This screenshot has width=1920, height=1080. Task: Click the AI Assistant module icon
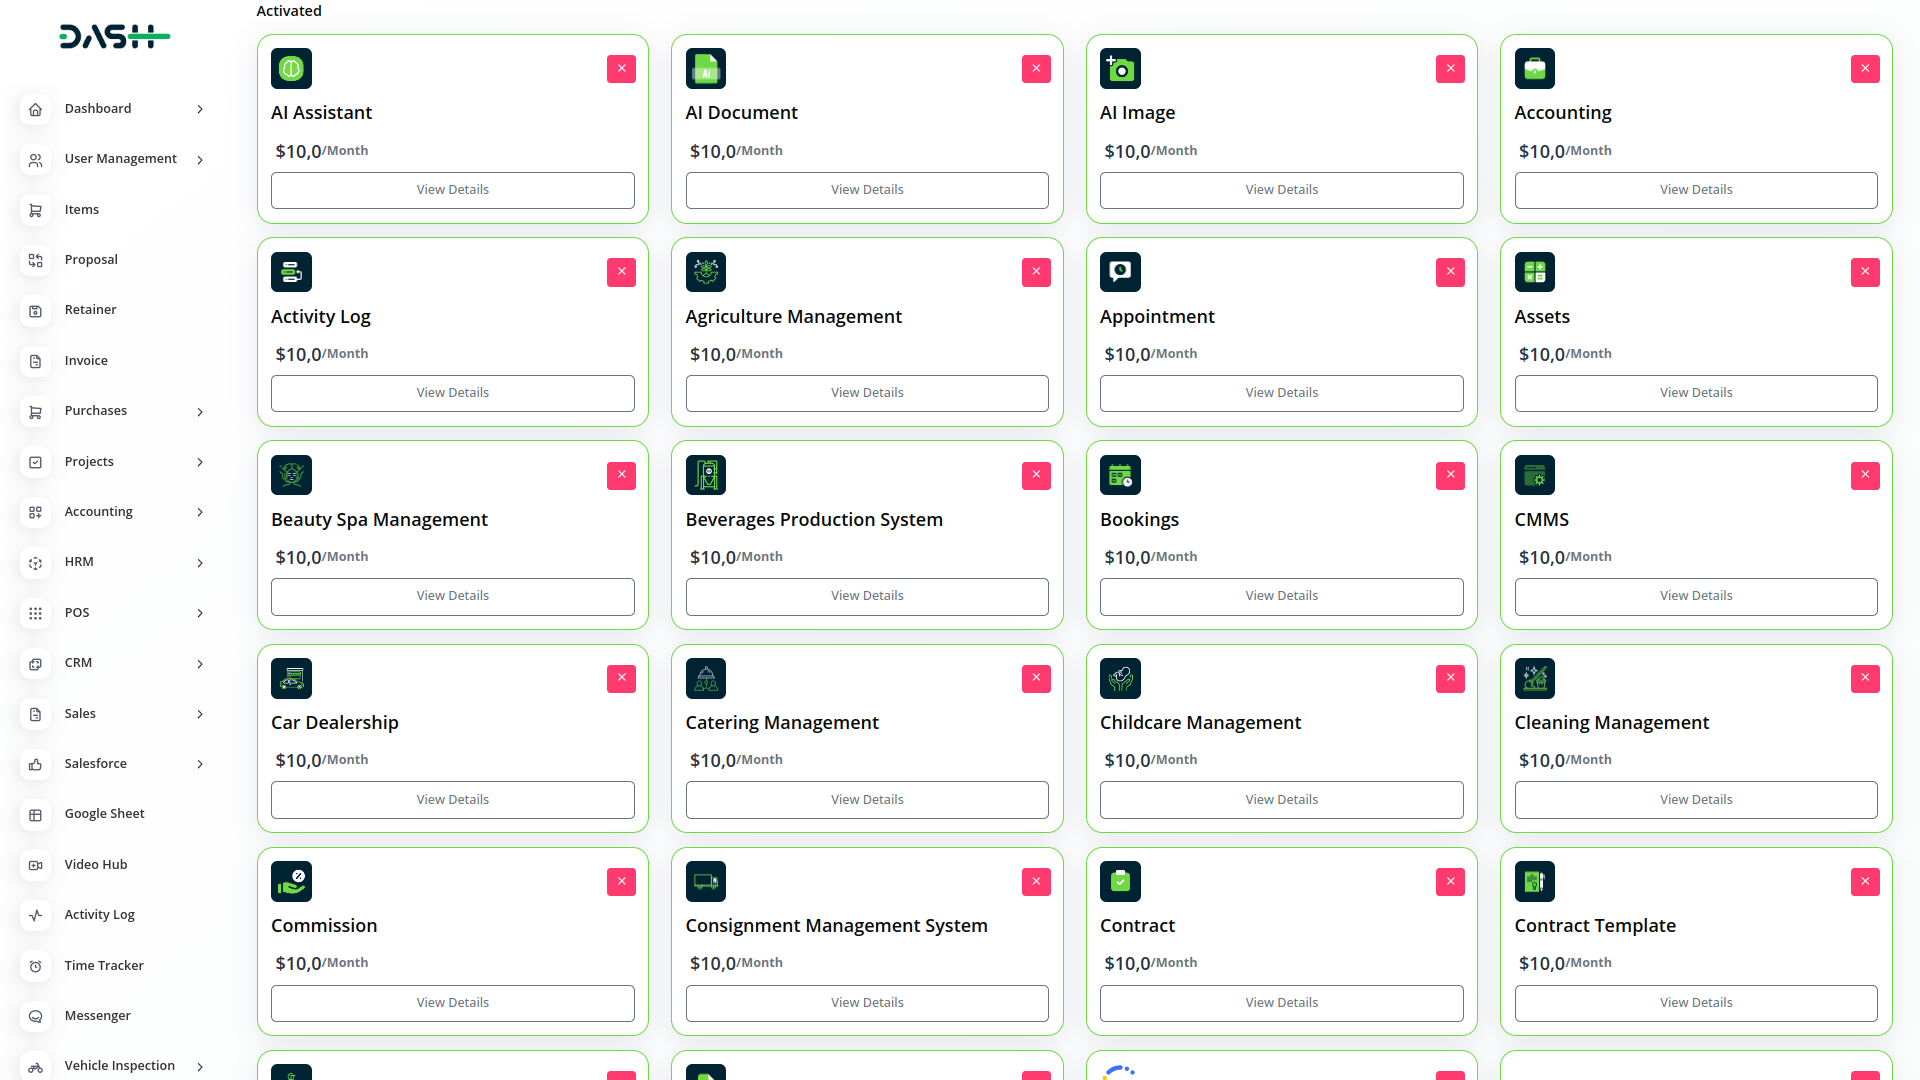coord(291,69)
